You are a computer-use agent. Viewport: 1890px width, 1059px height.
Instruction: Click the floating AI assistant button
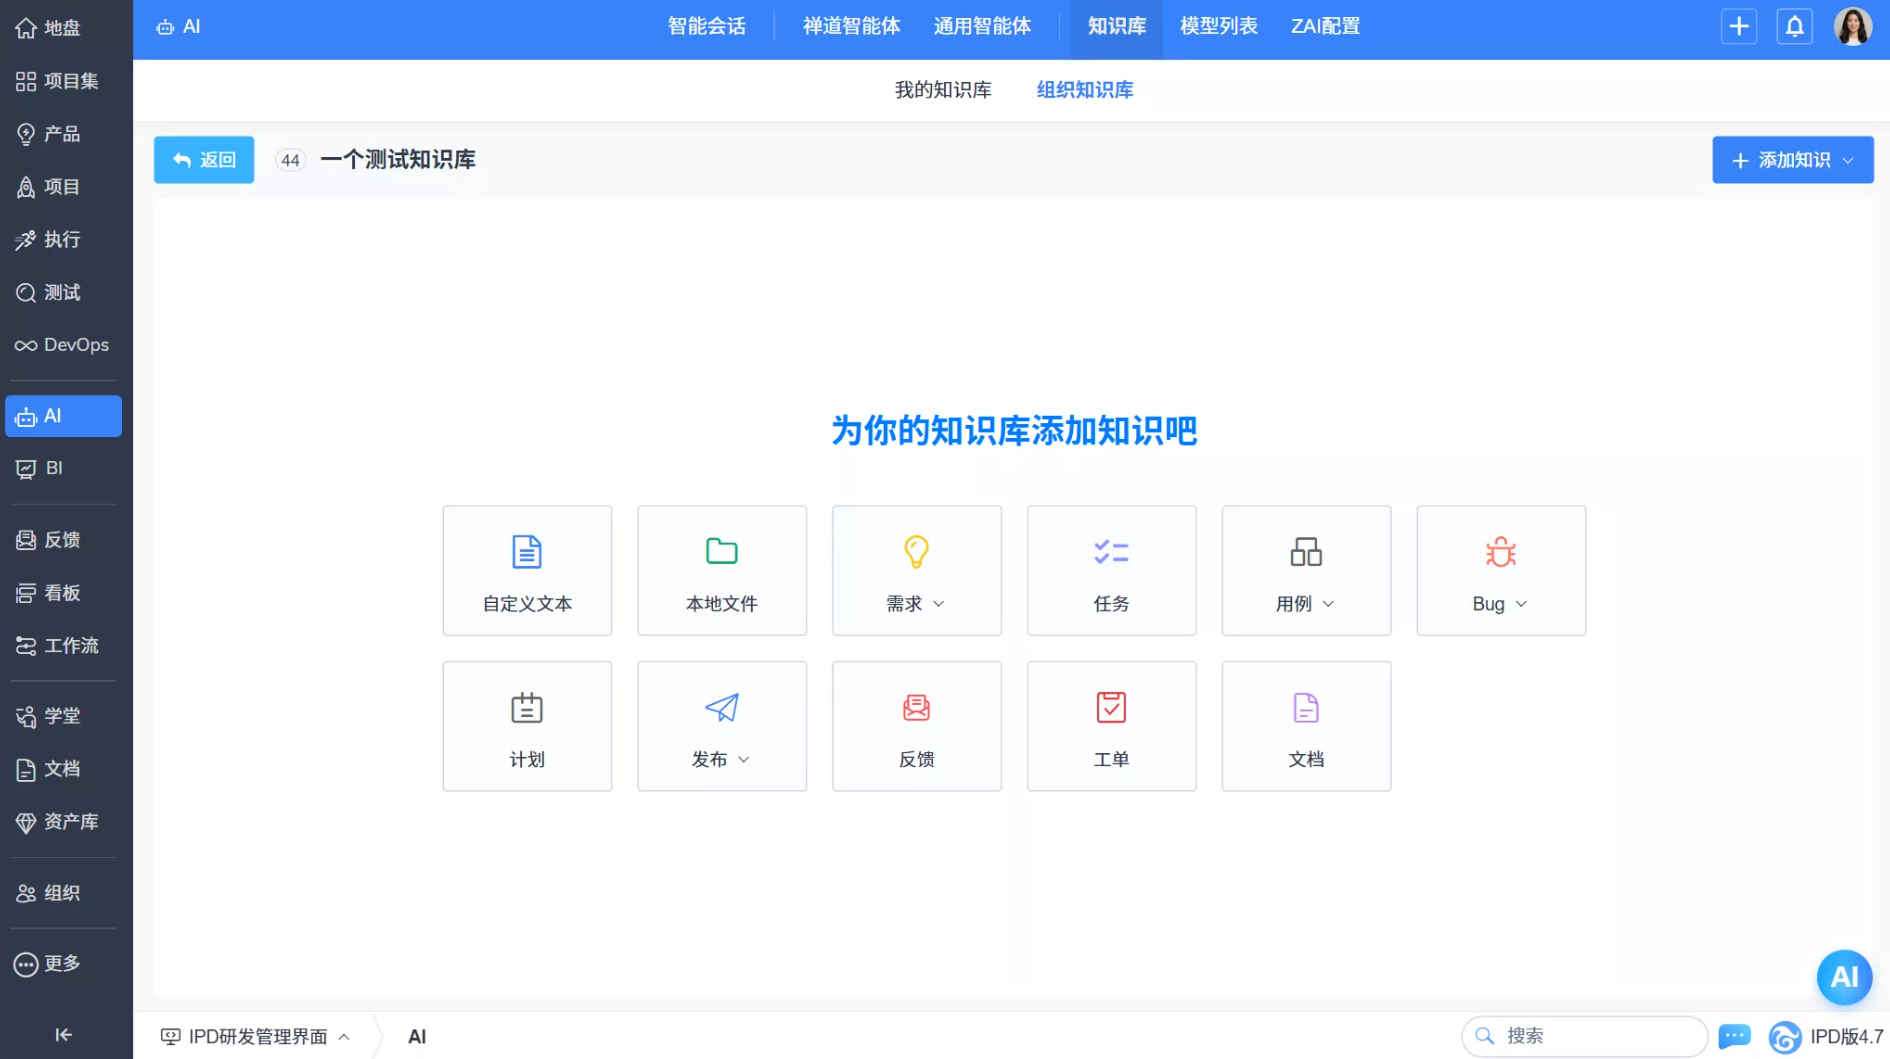click(1845, 977)
